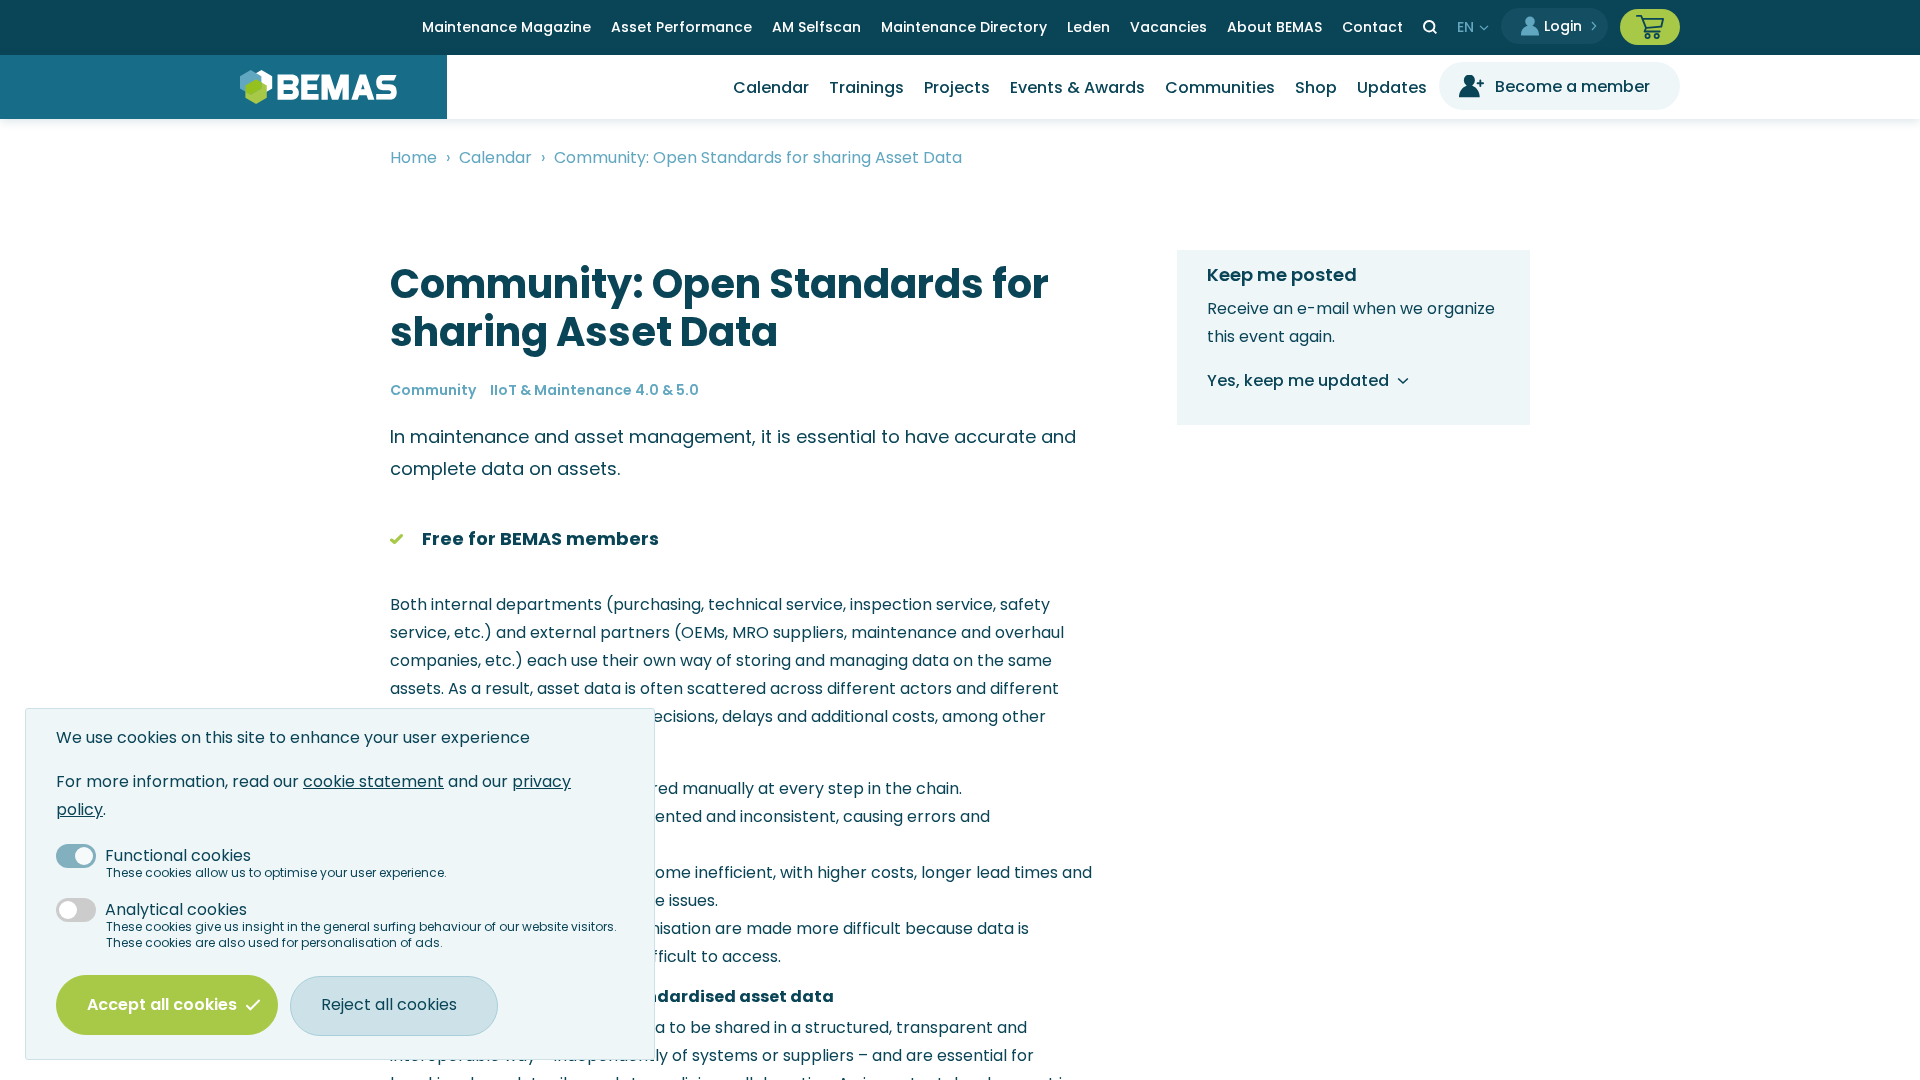1920x1080 pixels.
Task: Open Communities menu item
Action: (1220, 88)
